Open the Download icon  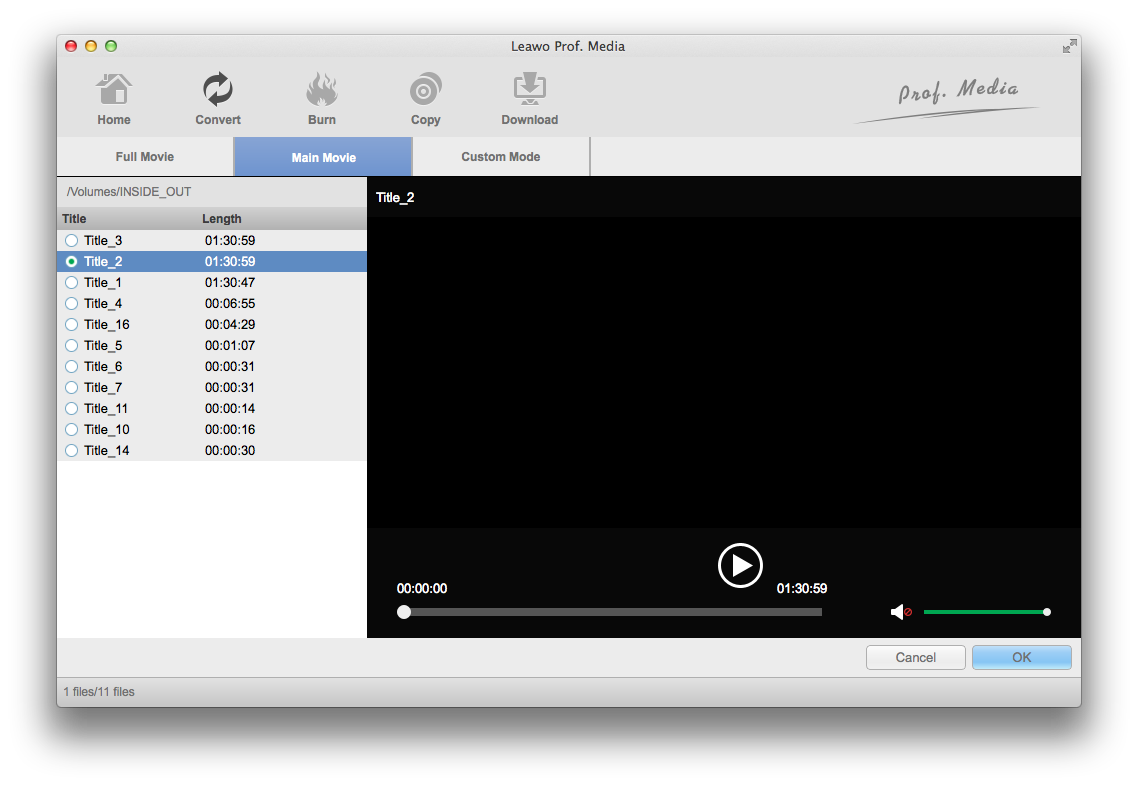[529, 91]
